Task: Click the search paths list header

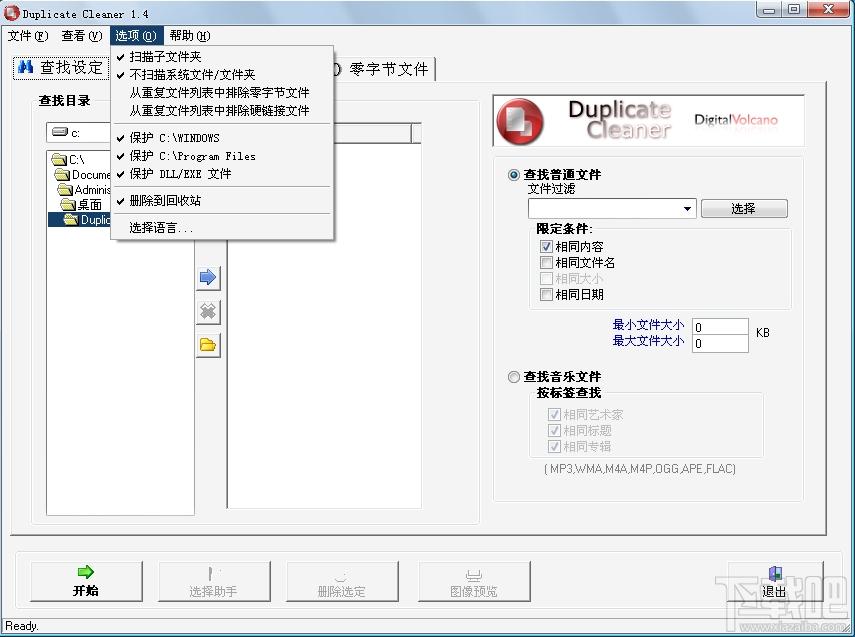Action: pyautogui.click(x=372, y=134)
